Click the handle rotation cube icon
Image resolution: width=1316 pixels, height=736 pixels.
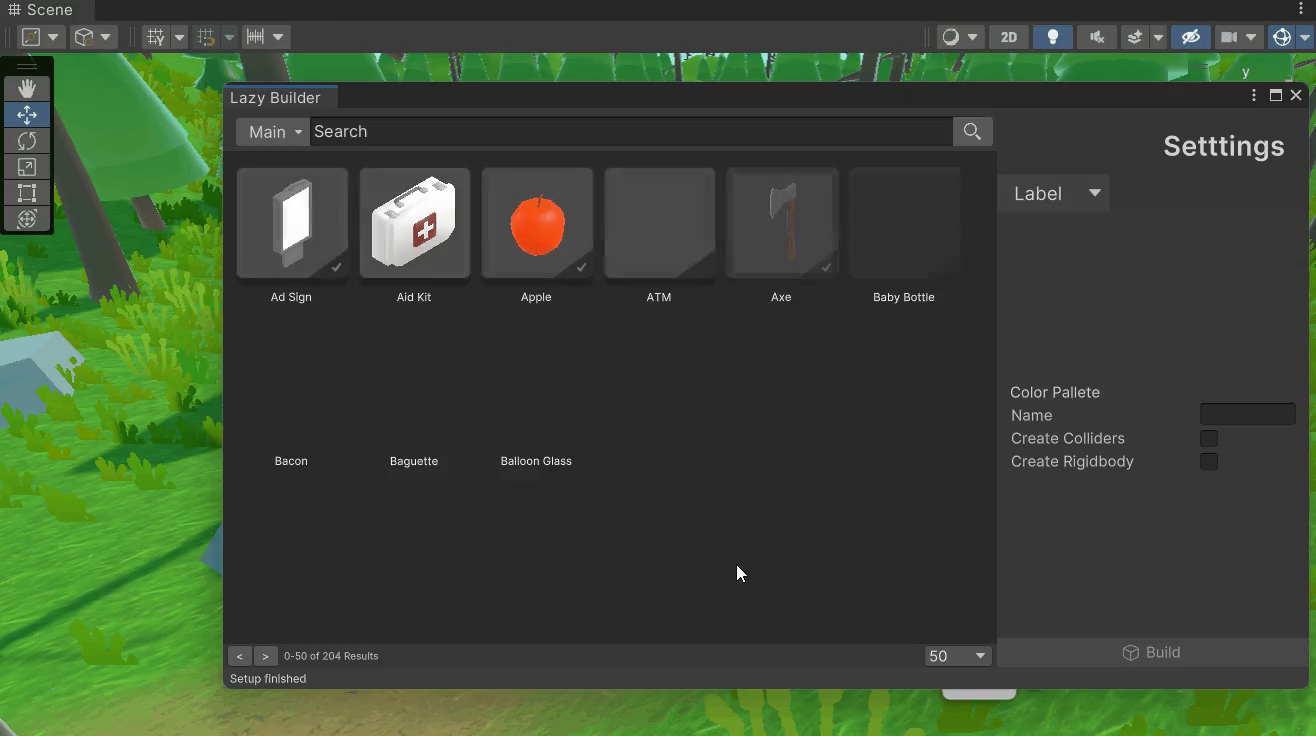point(84,37)
